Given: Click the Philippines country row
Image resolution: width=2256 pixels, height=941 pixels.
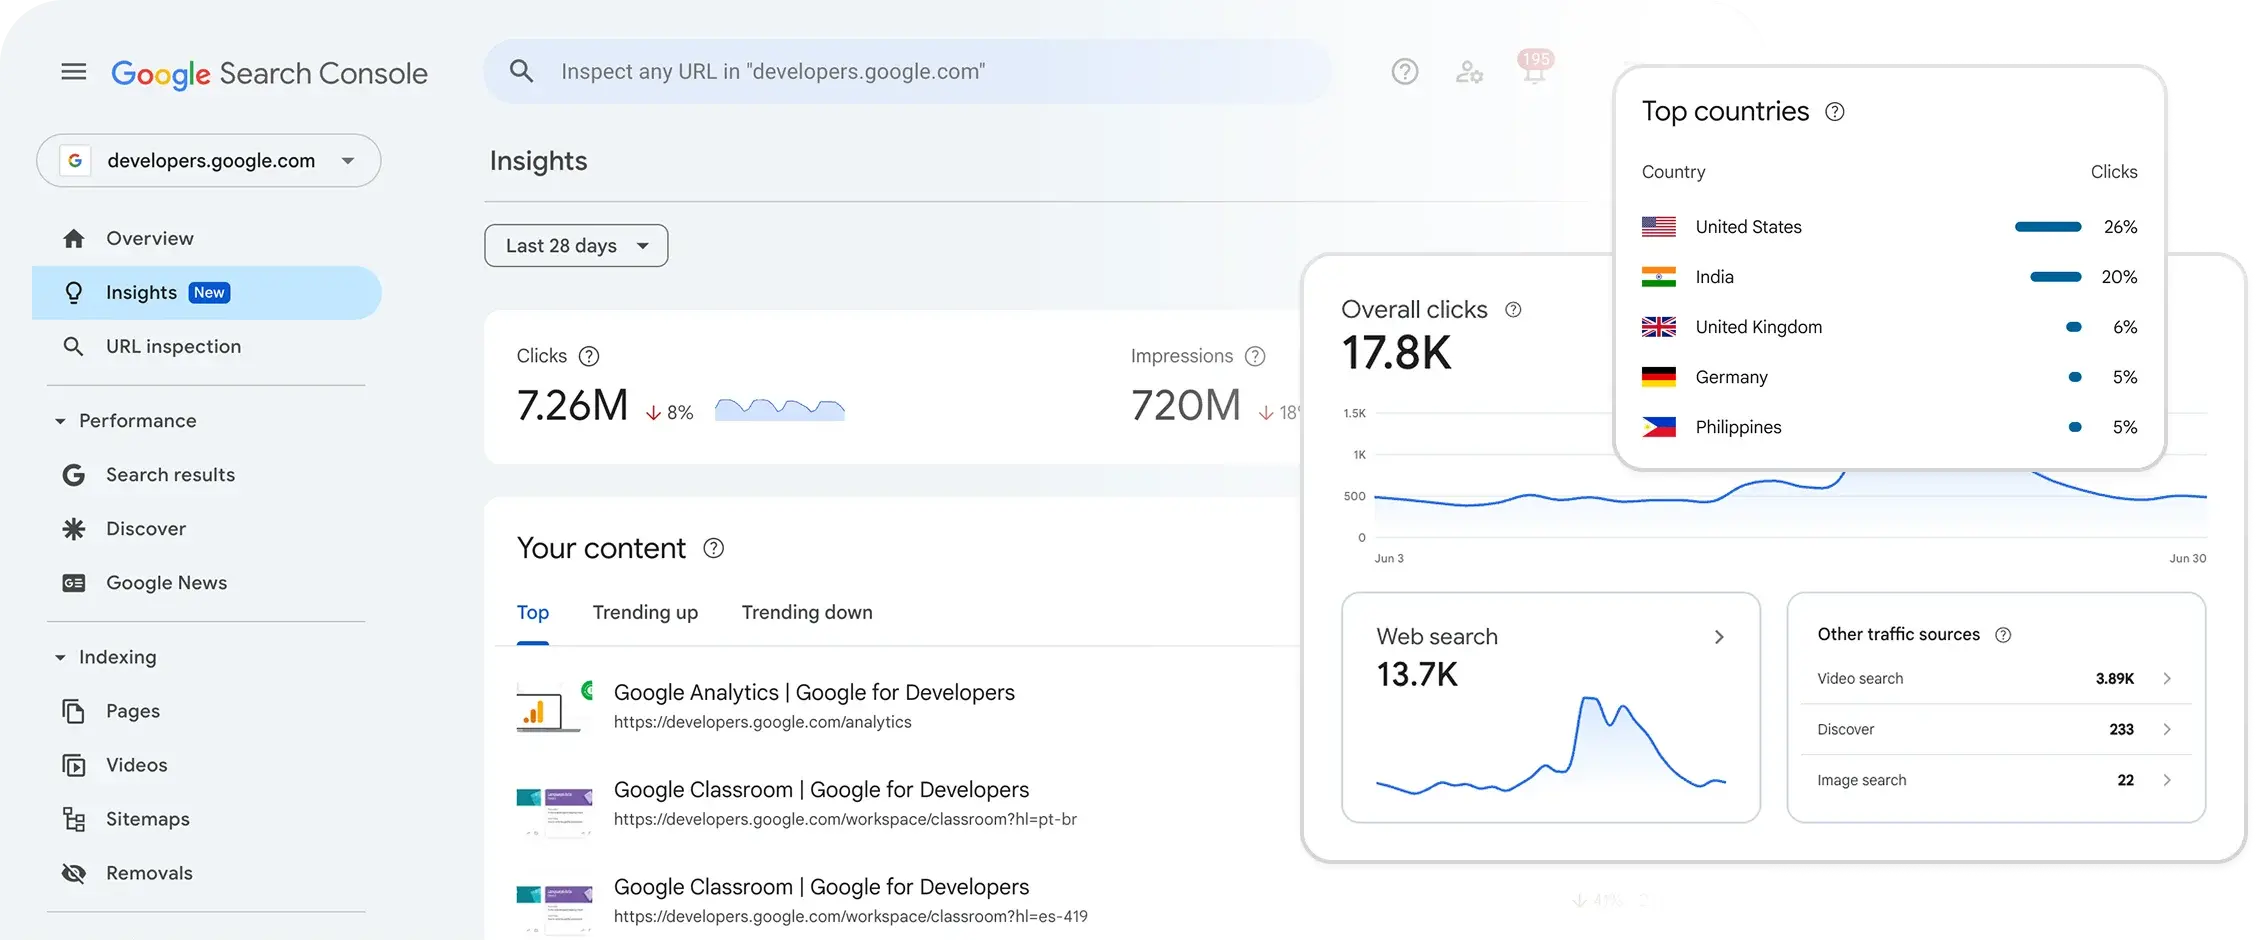Looking at the screenshot, I should pos(1889,428).
